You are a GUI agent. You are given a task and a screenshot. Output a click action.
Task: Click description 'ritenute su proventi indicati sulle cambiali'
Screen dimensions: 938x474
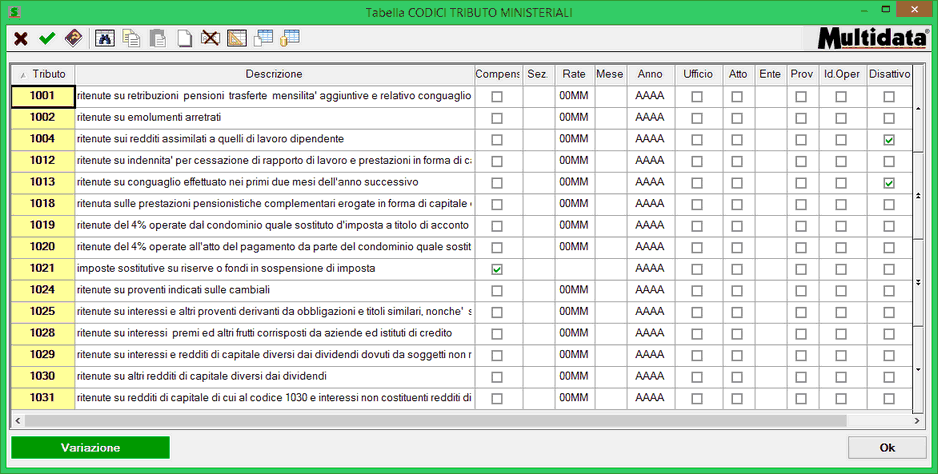click(173, 290)
